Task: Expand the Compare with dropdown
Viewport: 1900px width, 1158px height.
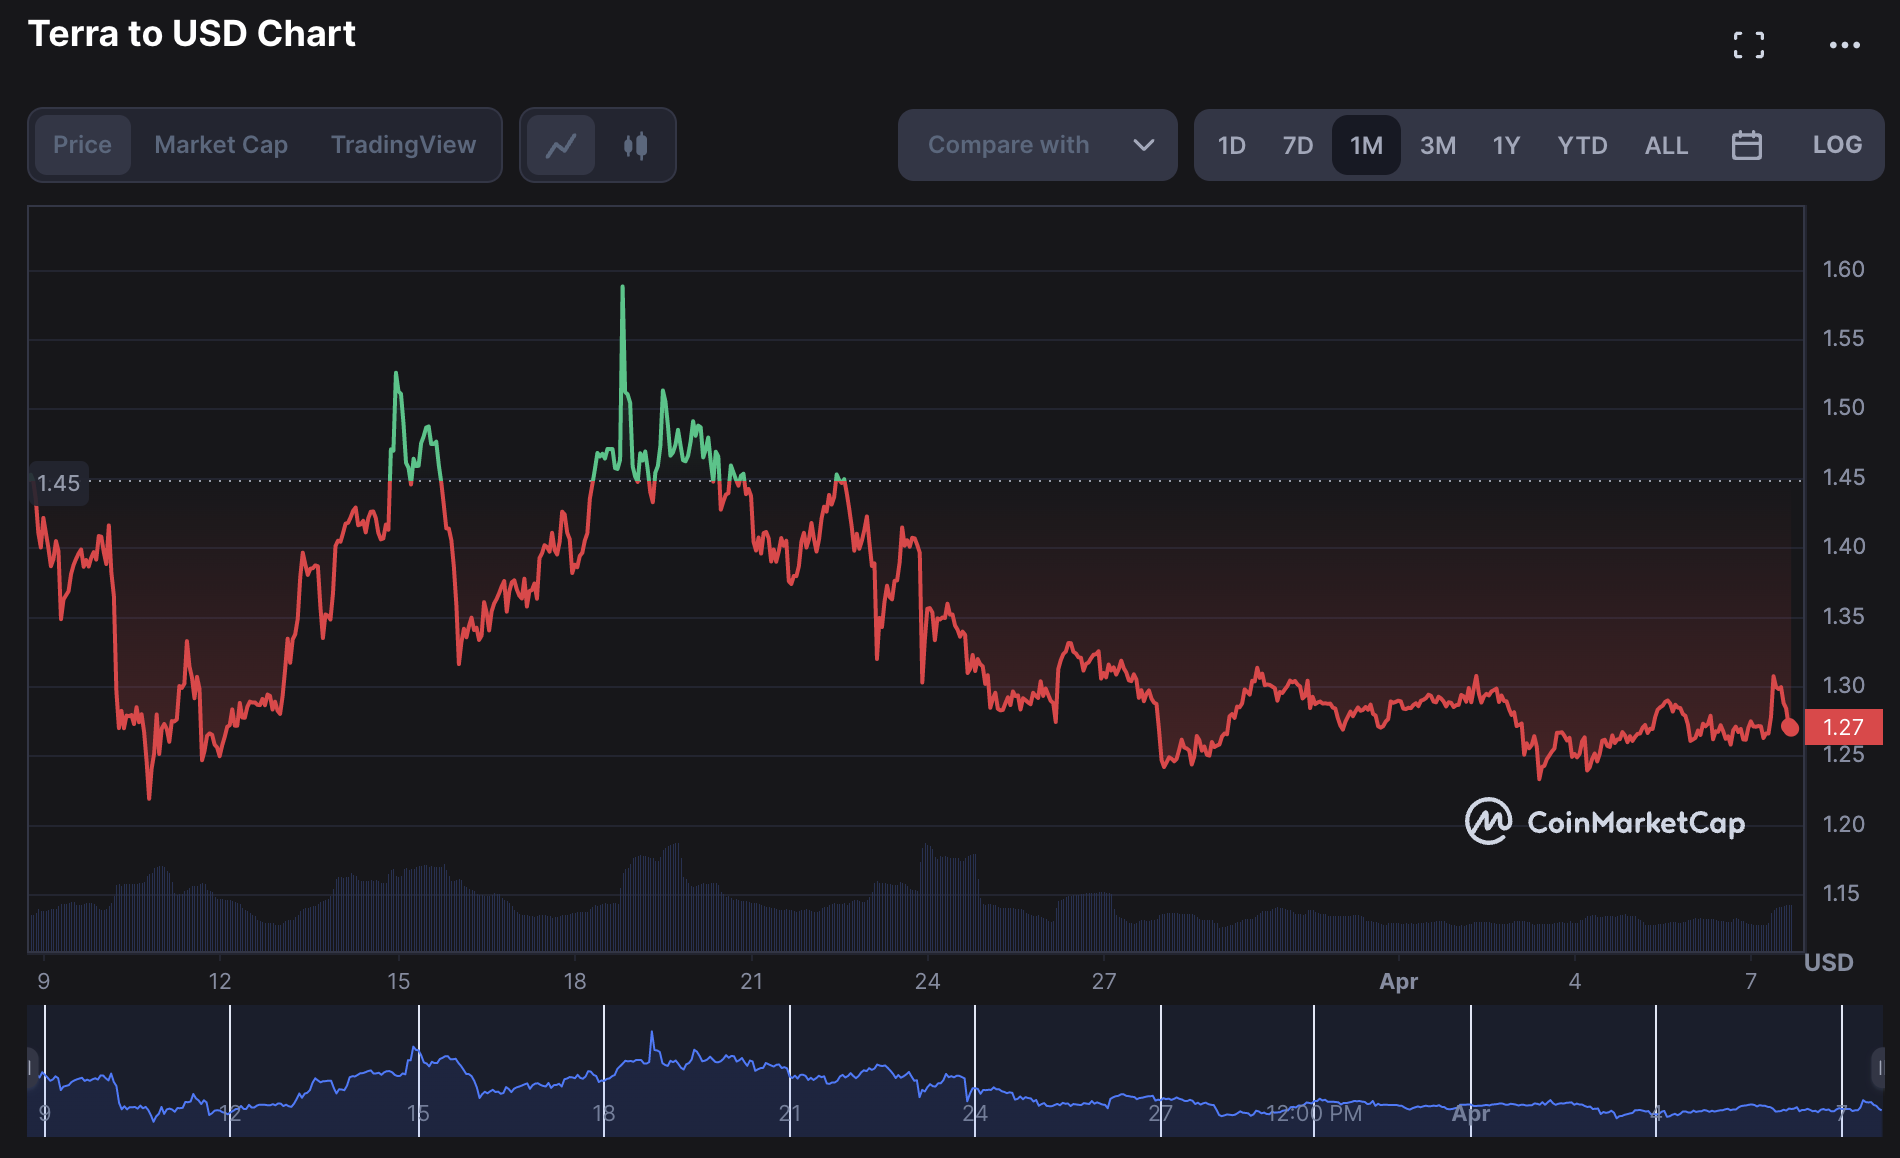Action: 1036,146
